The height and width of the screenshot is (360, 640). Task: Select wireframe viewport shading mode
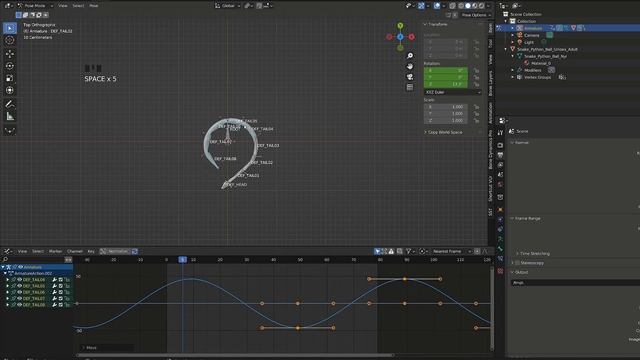coord(461,6)
